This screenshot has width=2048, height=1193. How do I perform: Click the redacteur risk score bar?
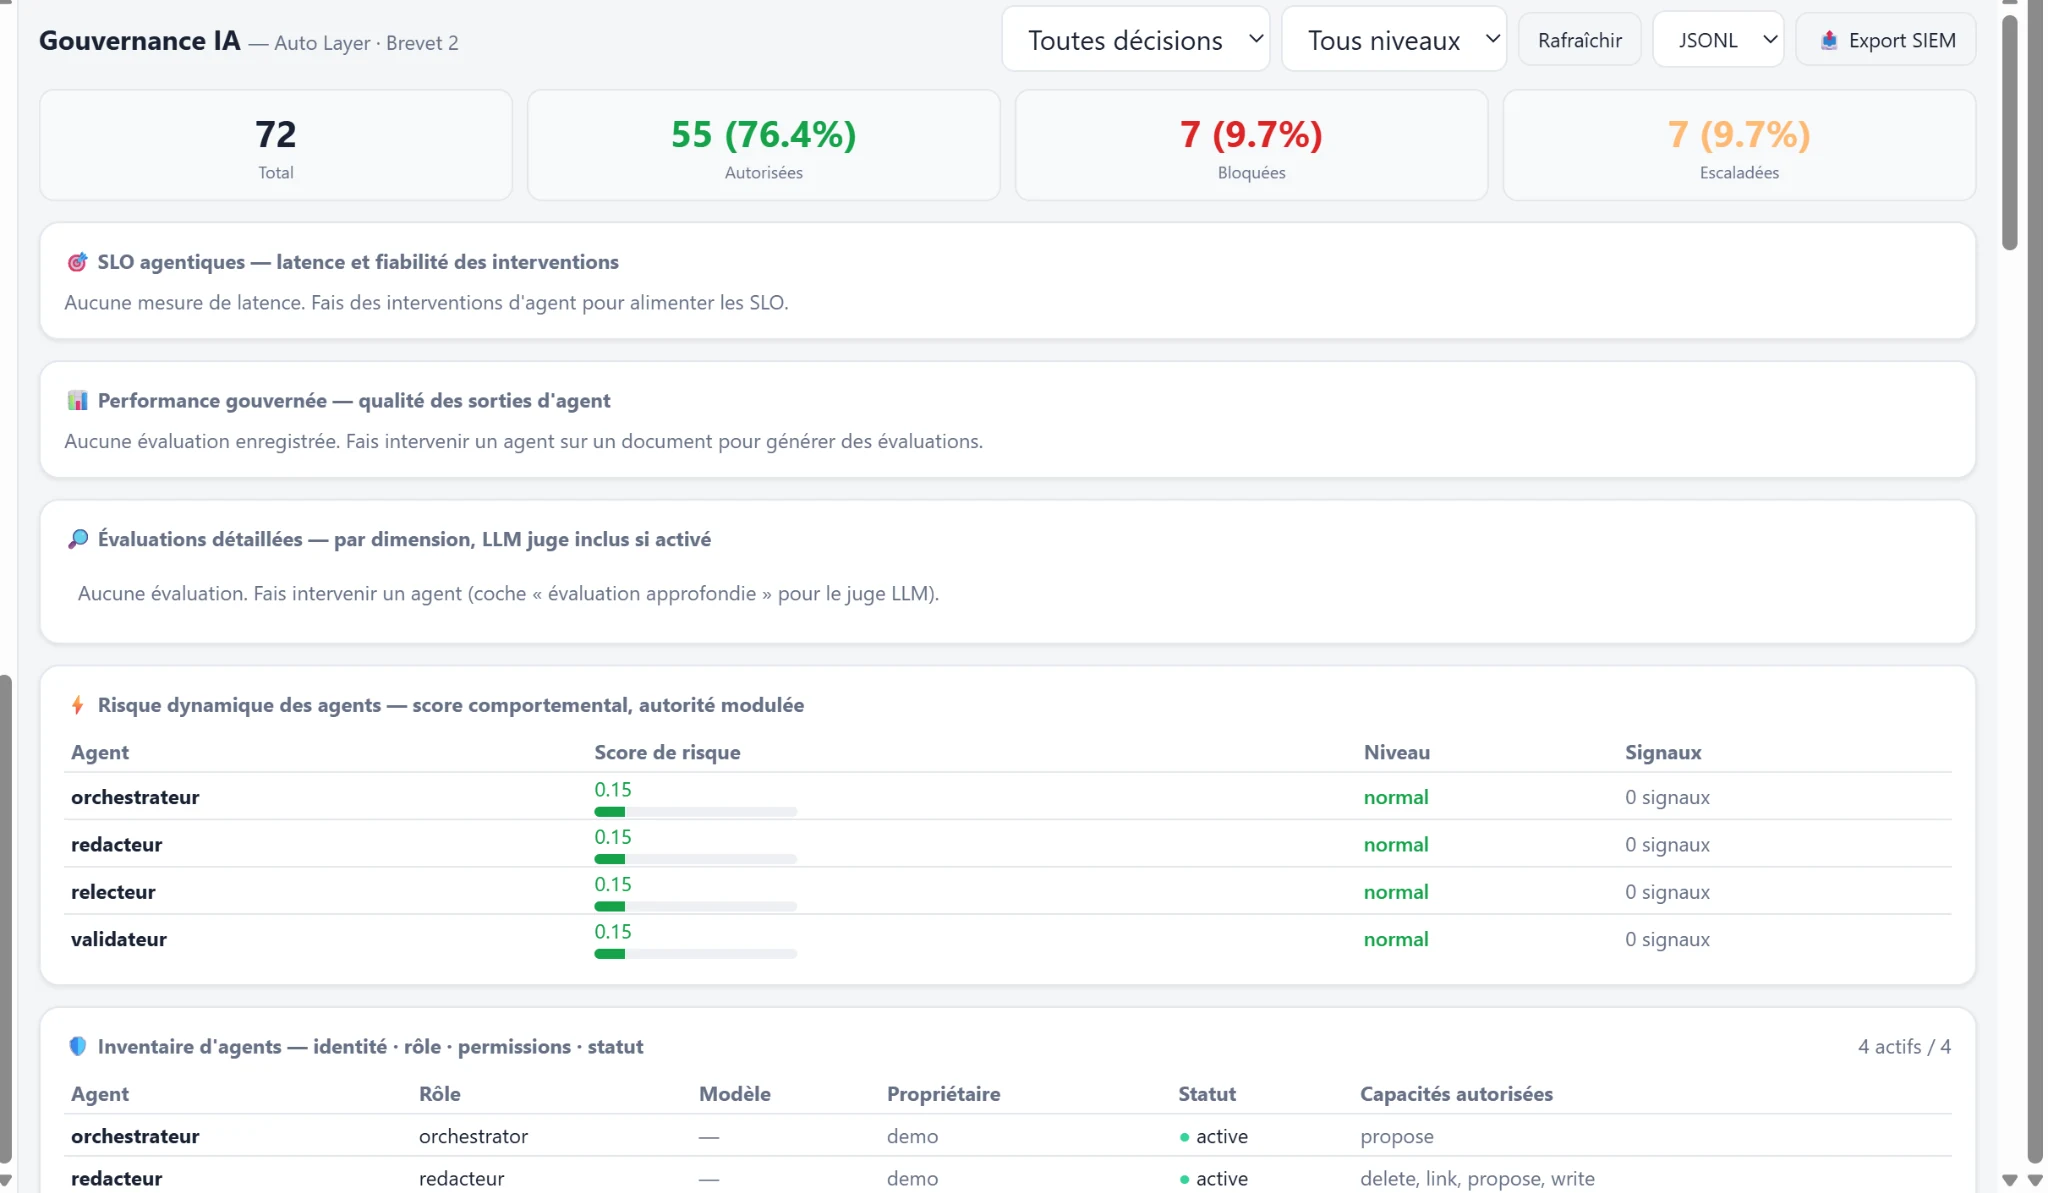[695, 859]
